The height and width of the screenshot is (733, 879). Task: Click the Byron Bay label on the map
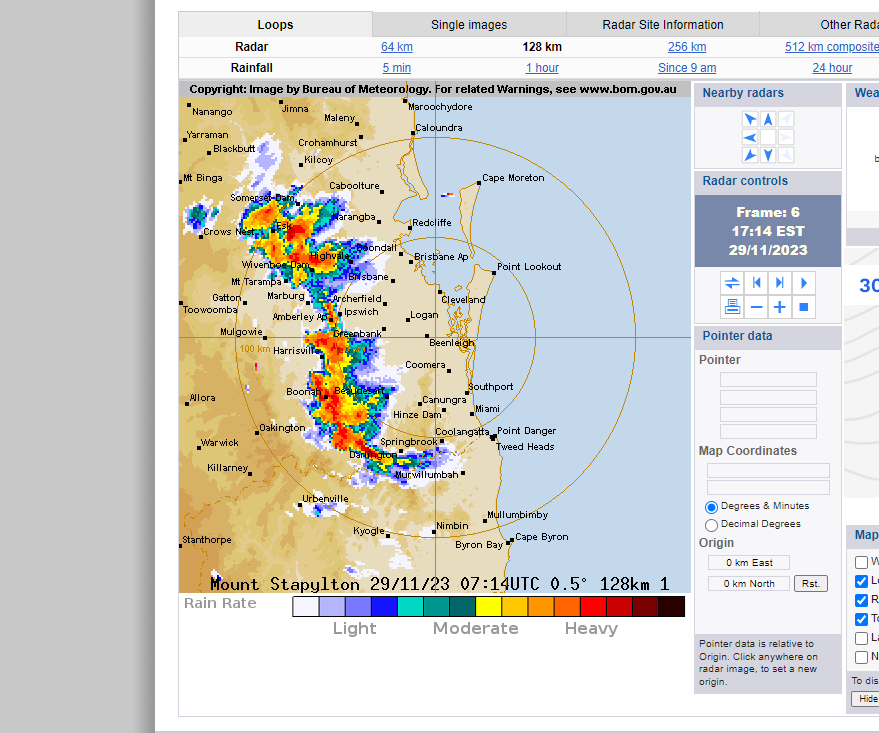tap(479, 545)
